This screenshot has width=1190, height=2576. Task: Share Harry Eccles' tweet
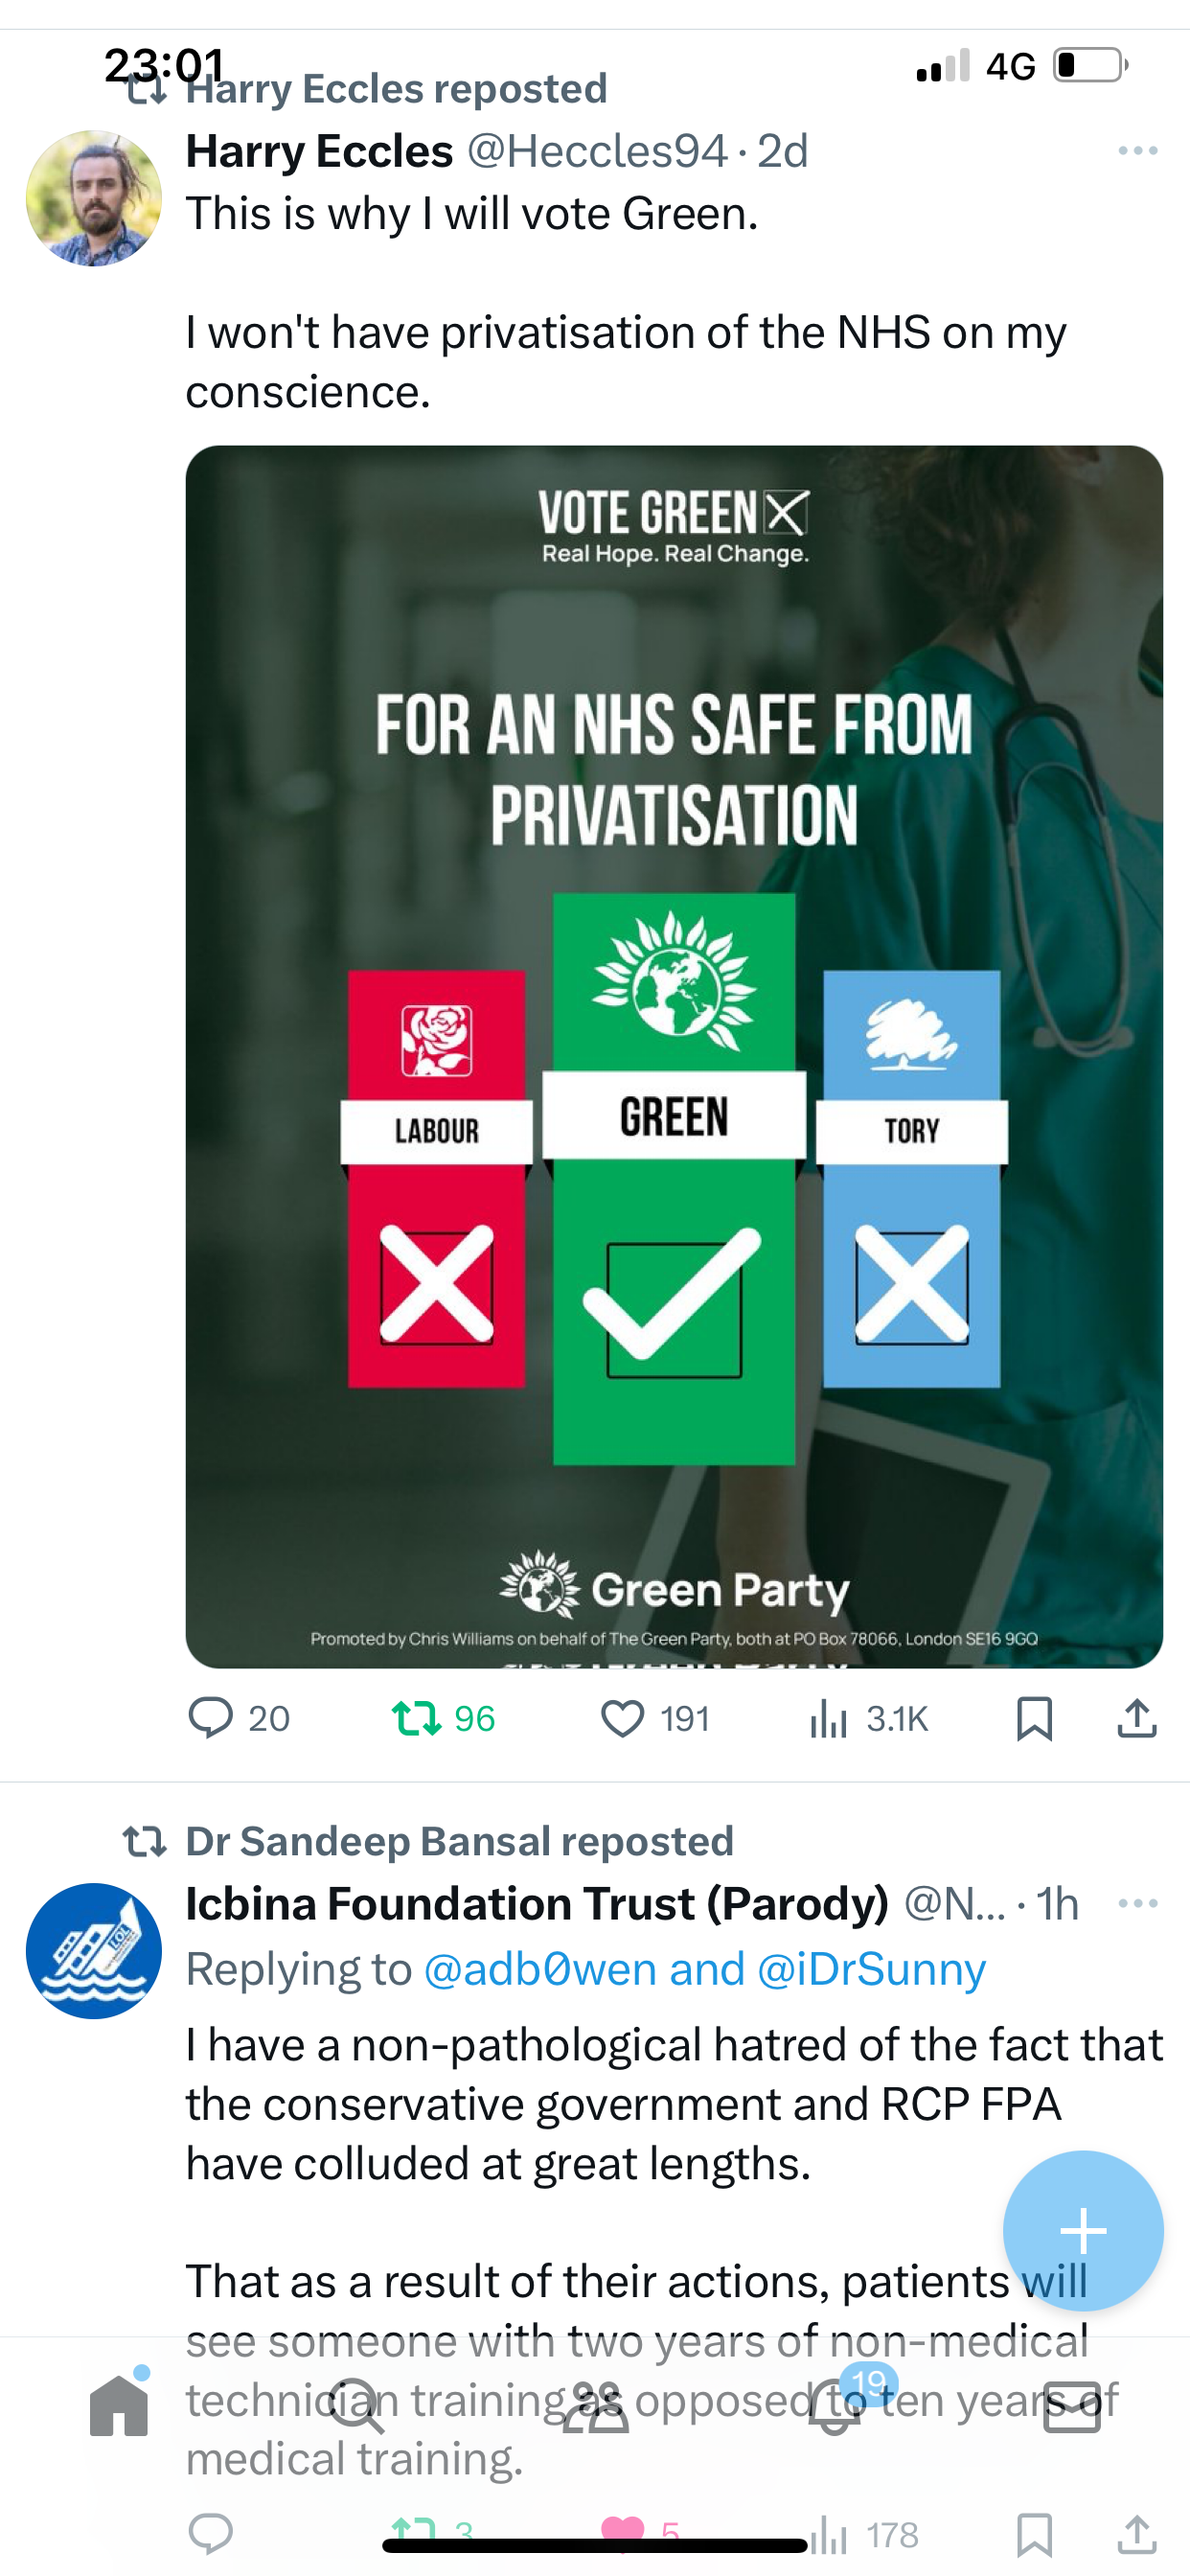(x=1137, y=1718)
